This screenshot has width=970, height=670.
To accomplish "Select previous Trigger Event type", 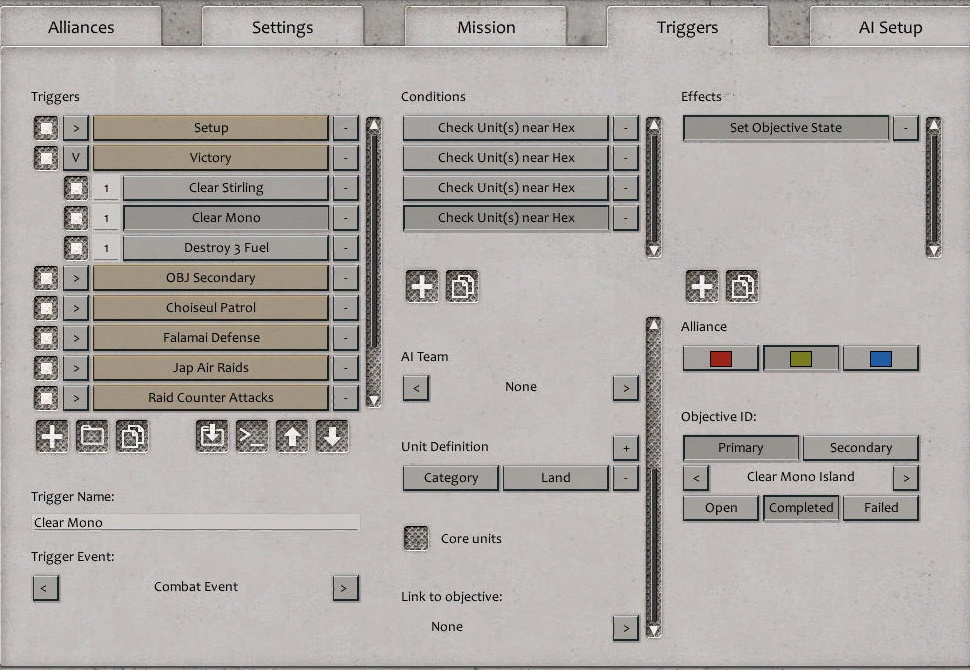I will point(46,588).
